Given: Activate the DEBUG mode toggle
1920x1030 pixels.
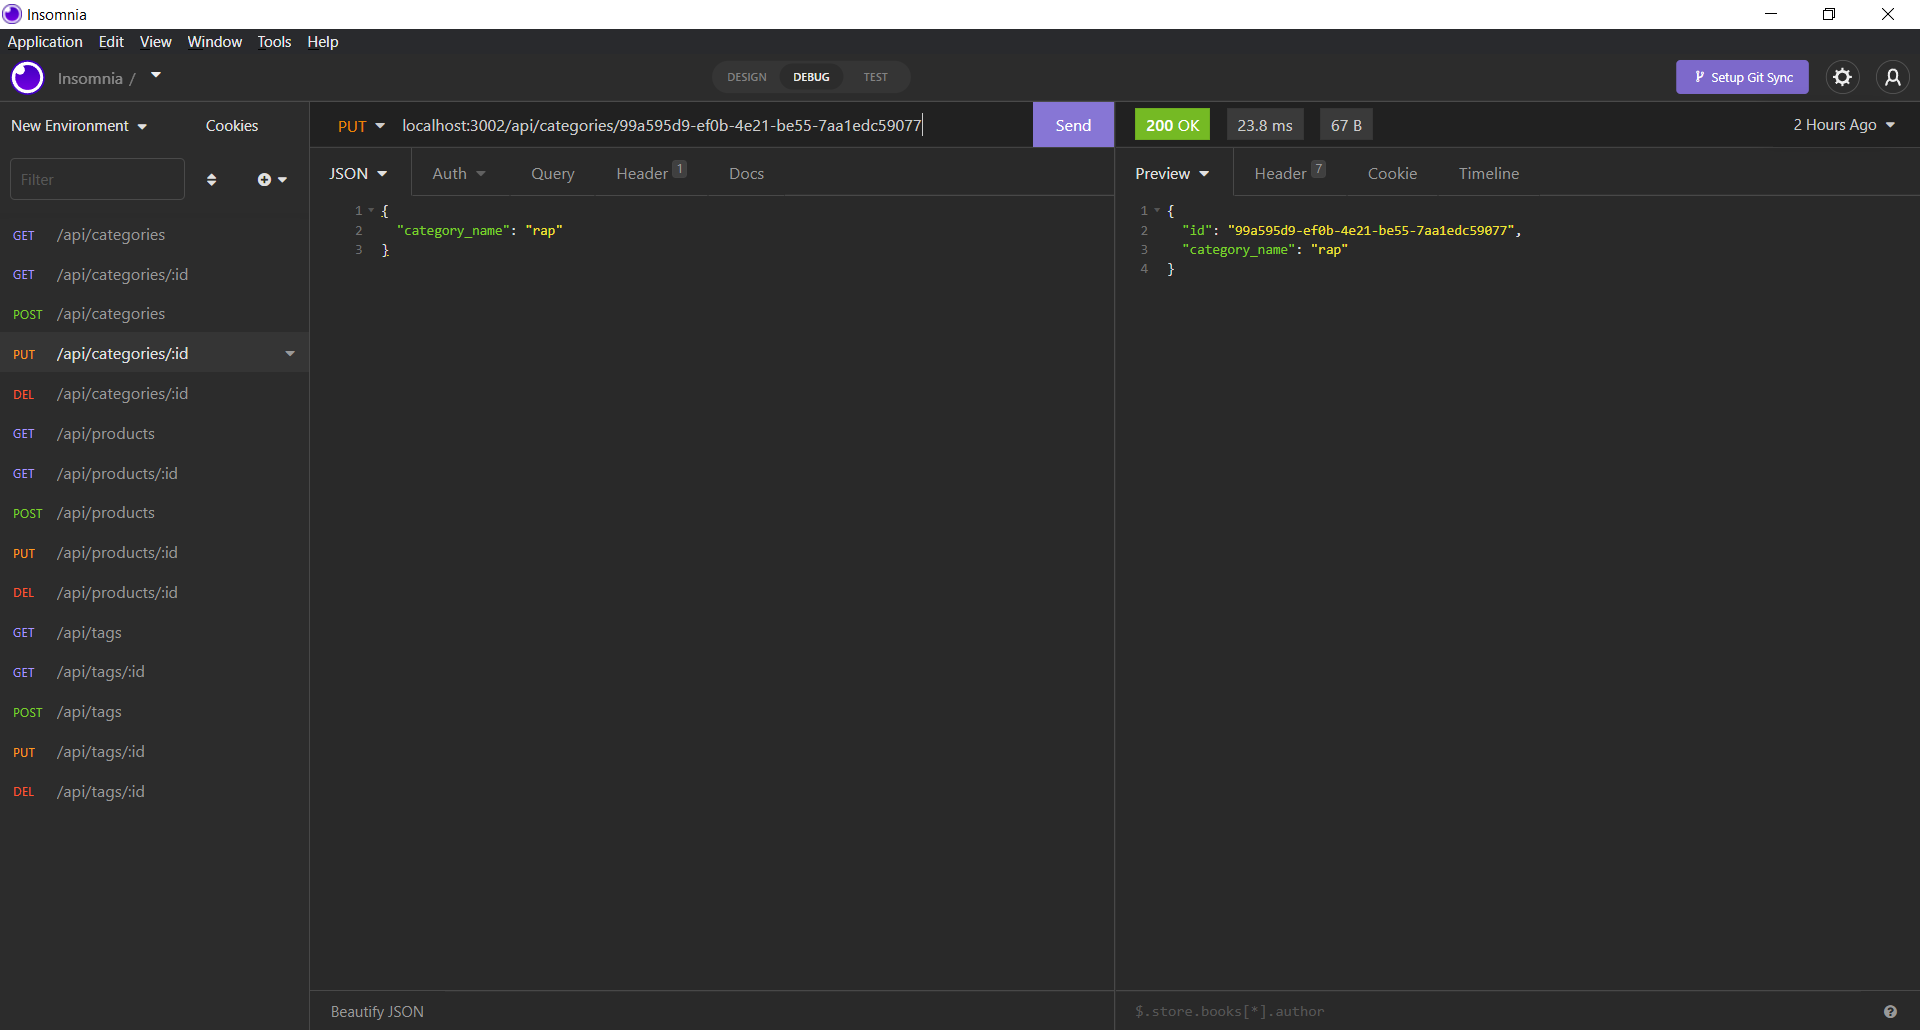Looking at the screenshot, I should click(x=811, y=77).
